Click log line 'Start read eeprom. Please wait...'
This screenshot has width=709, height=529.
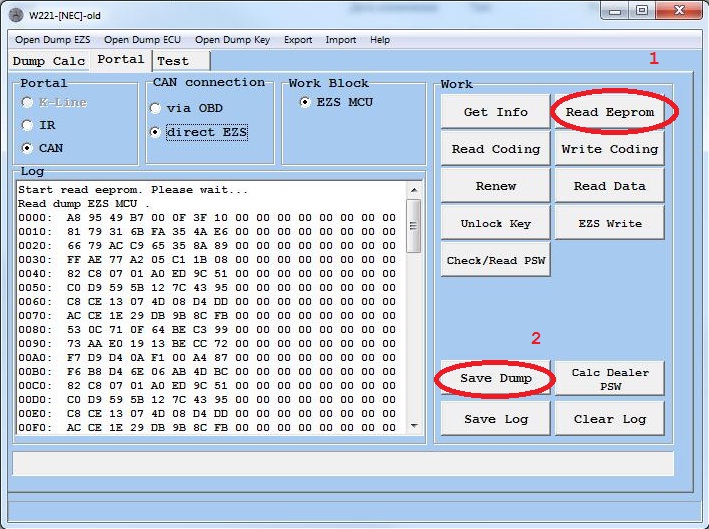133,190
